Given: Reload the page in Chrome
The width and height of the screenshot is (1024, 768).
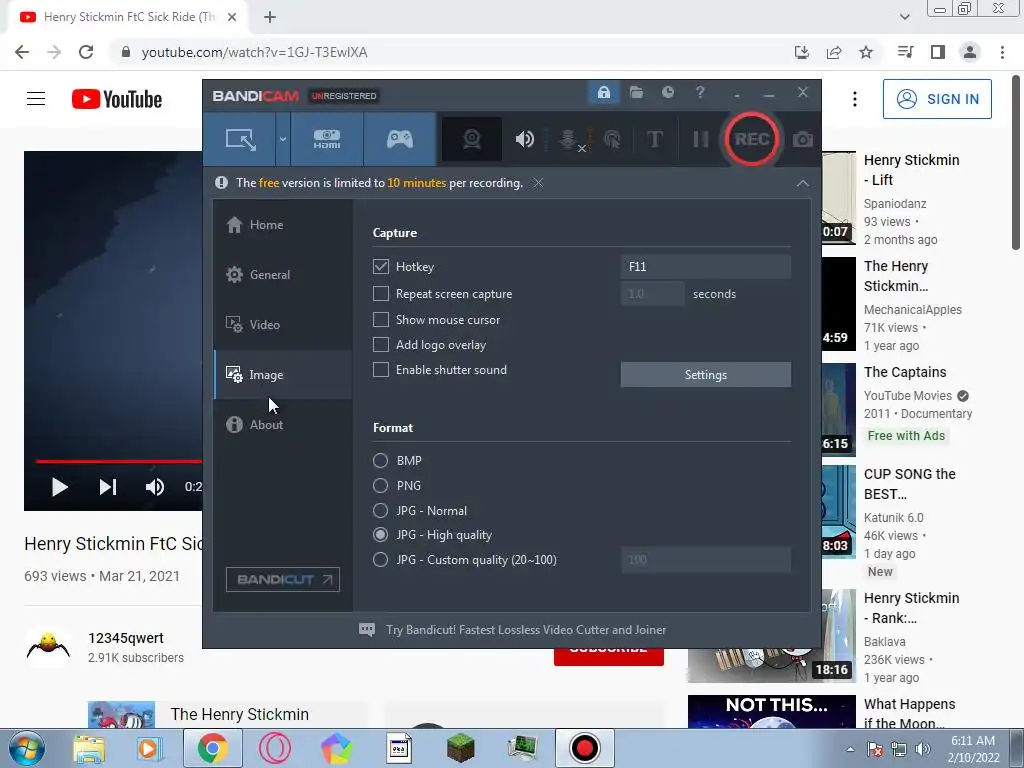Looking at the screenshot, I should click(x=86, y=52).
